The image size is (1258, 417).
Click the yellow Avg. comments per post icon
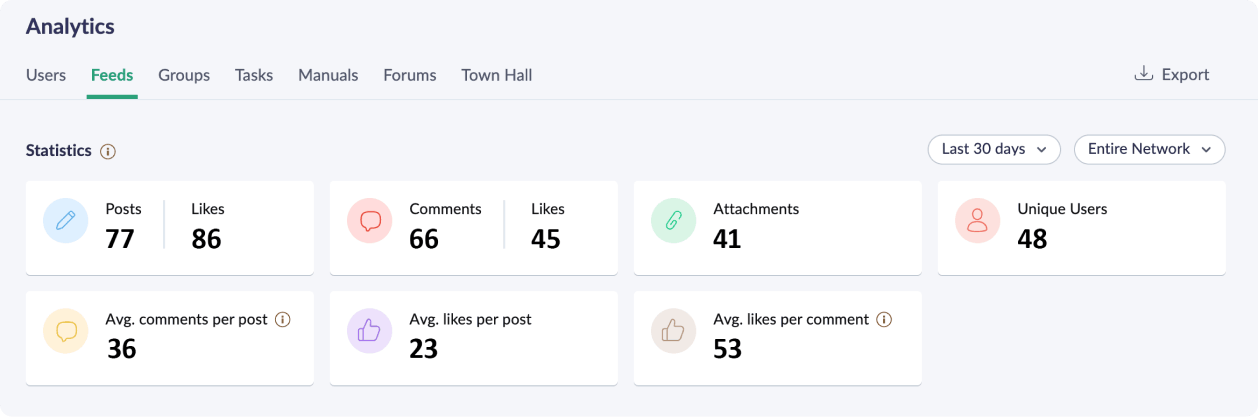(66, 331)
